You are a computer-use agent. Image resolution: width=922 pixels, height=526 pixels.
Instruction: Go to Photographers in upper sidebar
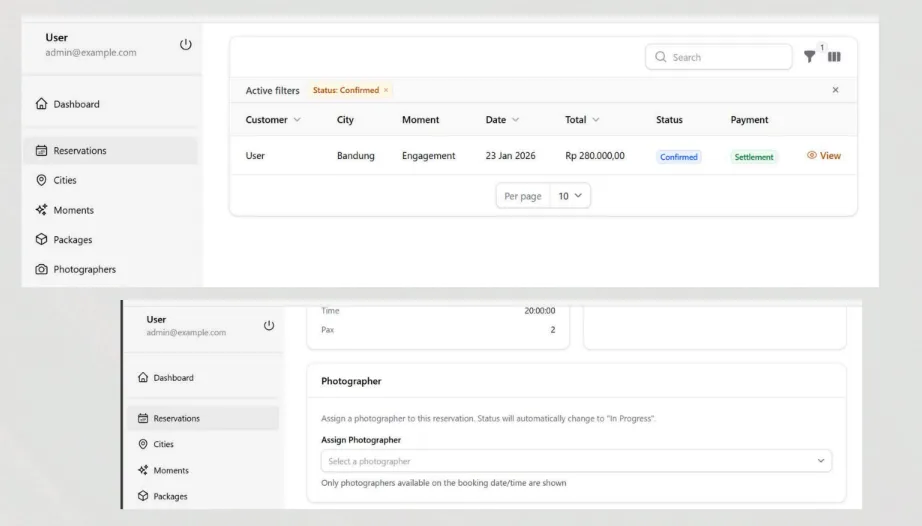(111, 269)
